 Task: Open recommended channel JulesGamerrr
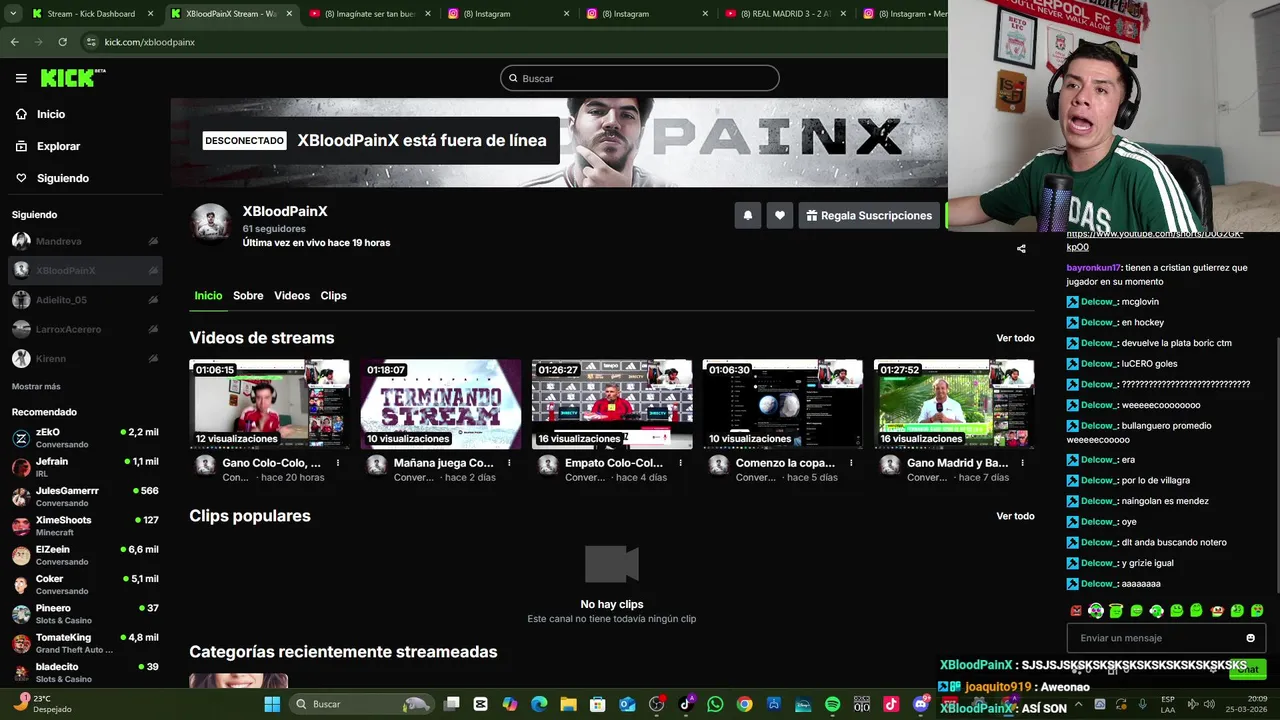85,497
